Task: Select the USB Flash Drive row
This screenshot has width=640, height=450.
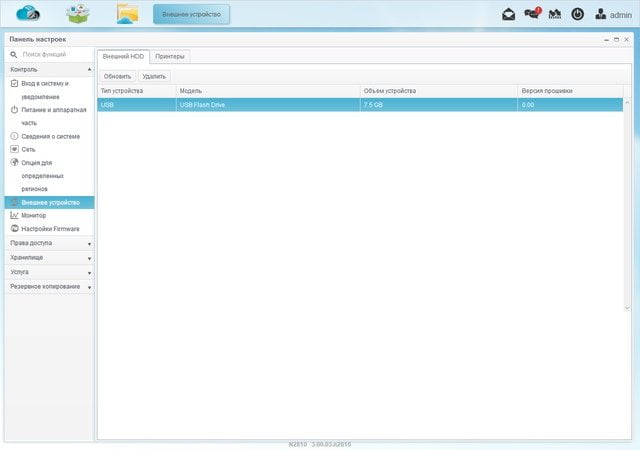Action: click(x=360, y=105)
